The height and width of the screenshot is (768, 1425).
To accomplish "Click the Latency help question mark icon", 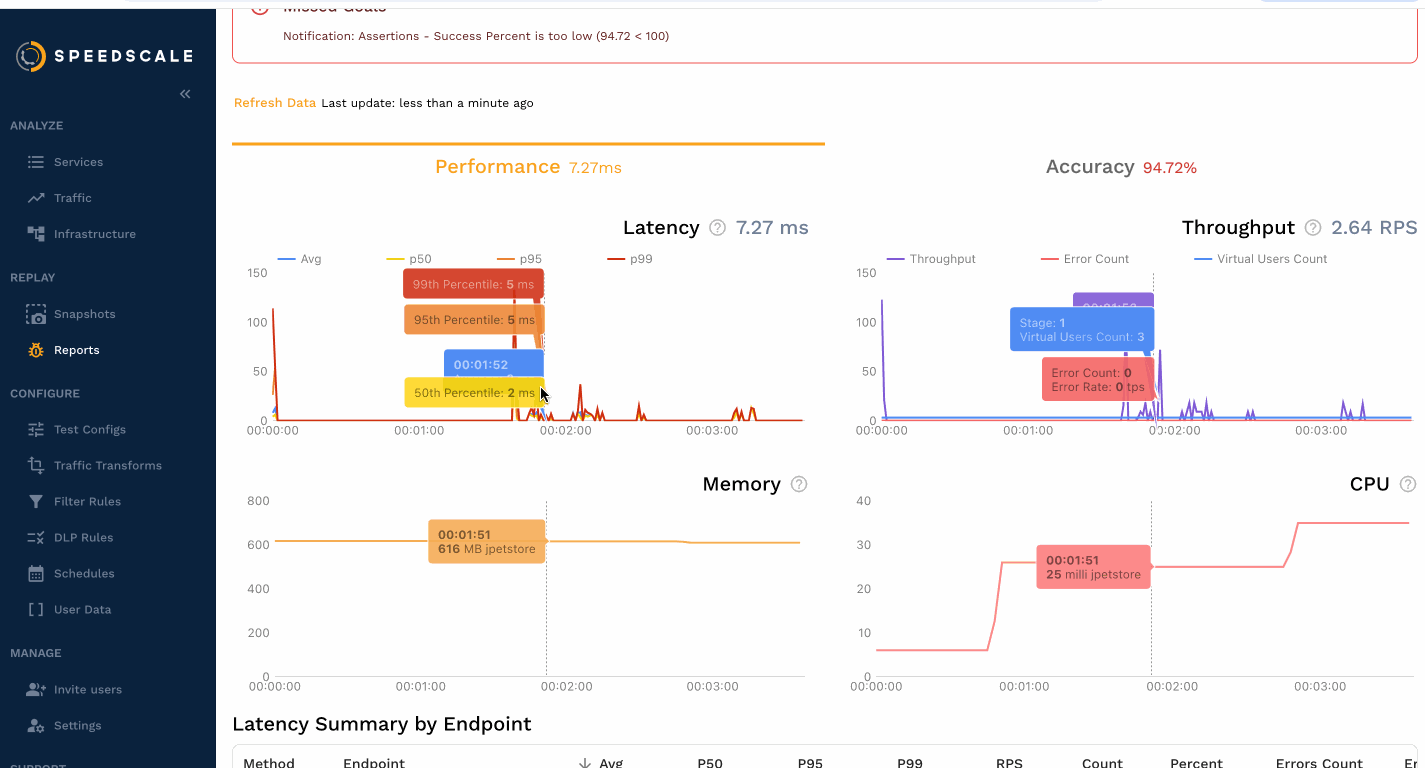I will pos(717,228).
